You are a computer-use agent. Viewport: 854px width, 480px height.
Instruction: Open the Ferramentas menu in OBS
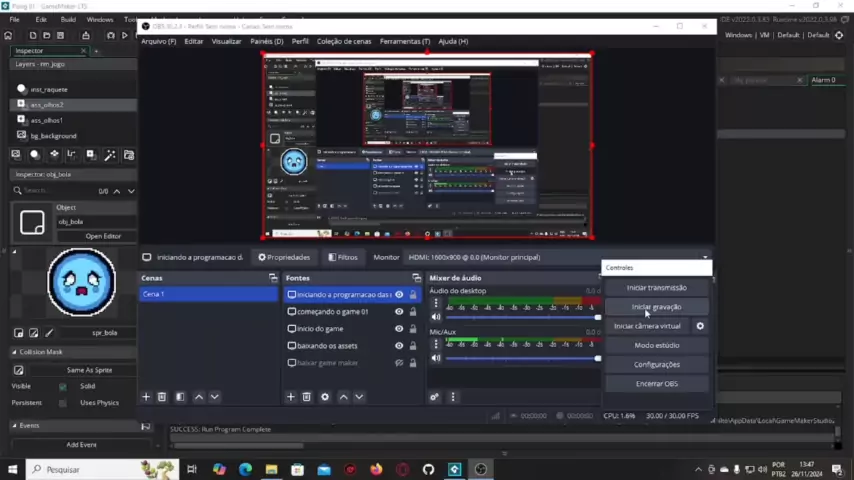point(404,41)
